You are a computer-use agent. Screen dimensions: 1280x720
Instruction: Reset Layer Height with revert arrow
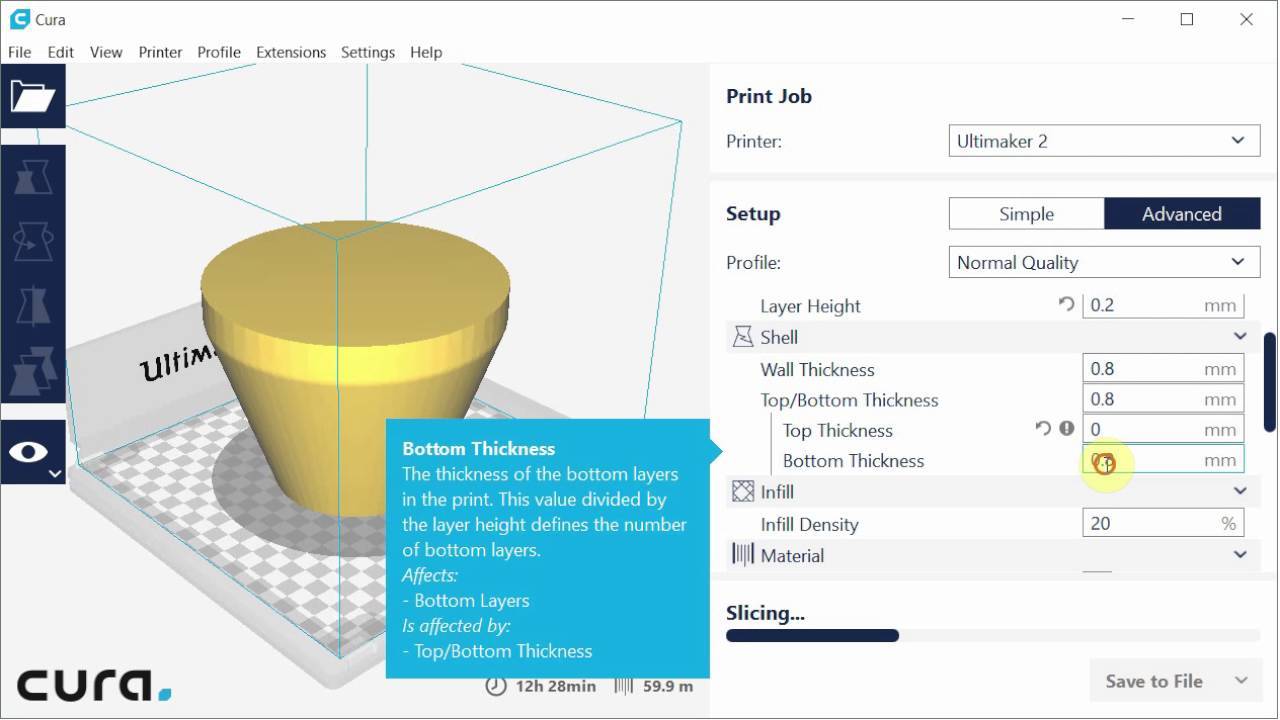click(x=1066, y=304)
